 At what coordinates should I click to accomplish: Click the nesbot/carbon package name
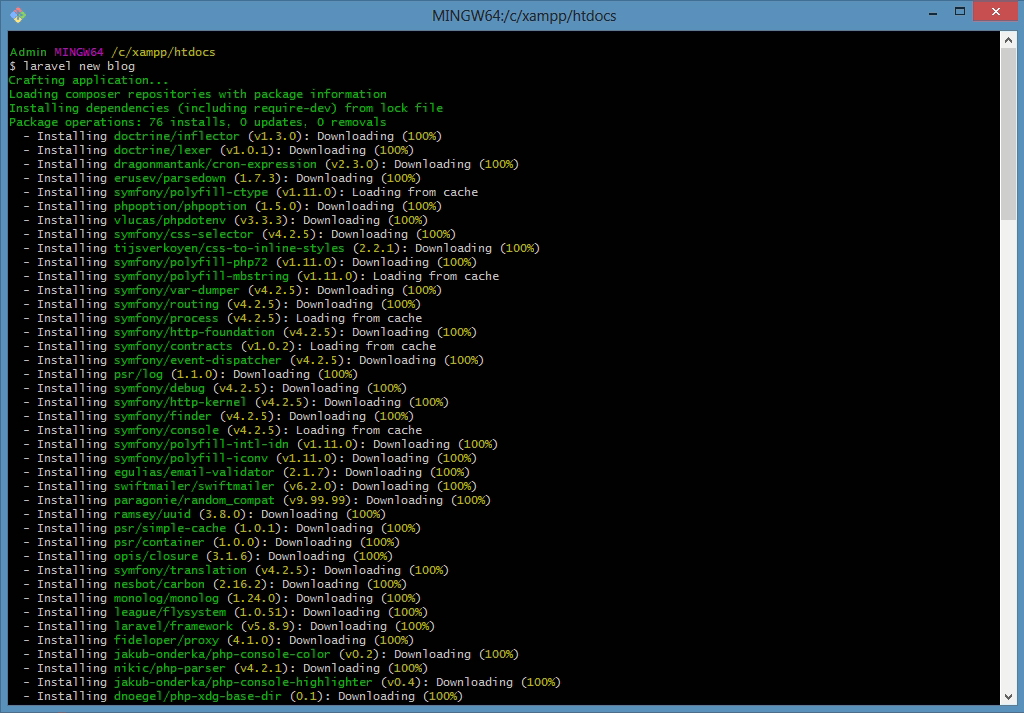click(x=159, y=584)
